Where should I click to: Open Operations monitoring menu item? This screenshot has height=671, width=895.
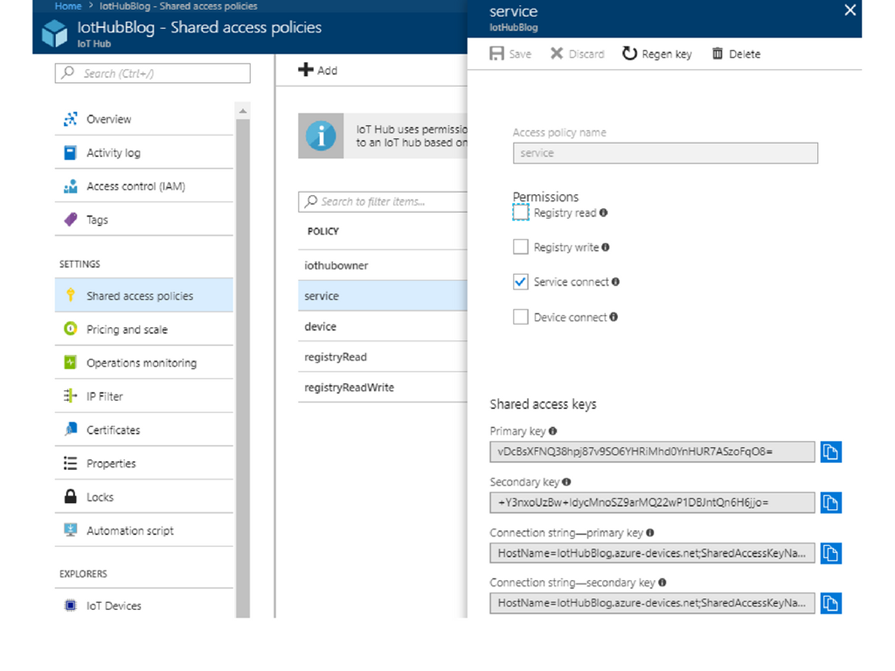point(144,363)
